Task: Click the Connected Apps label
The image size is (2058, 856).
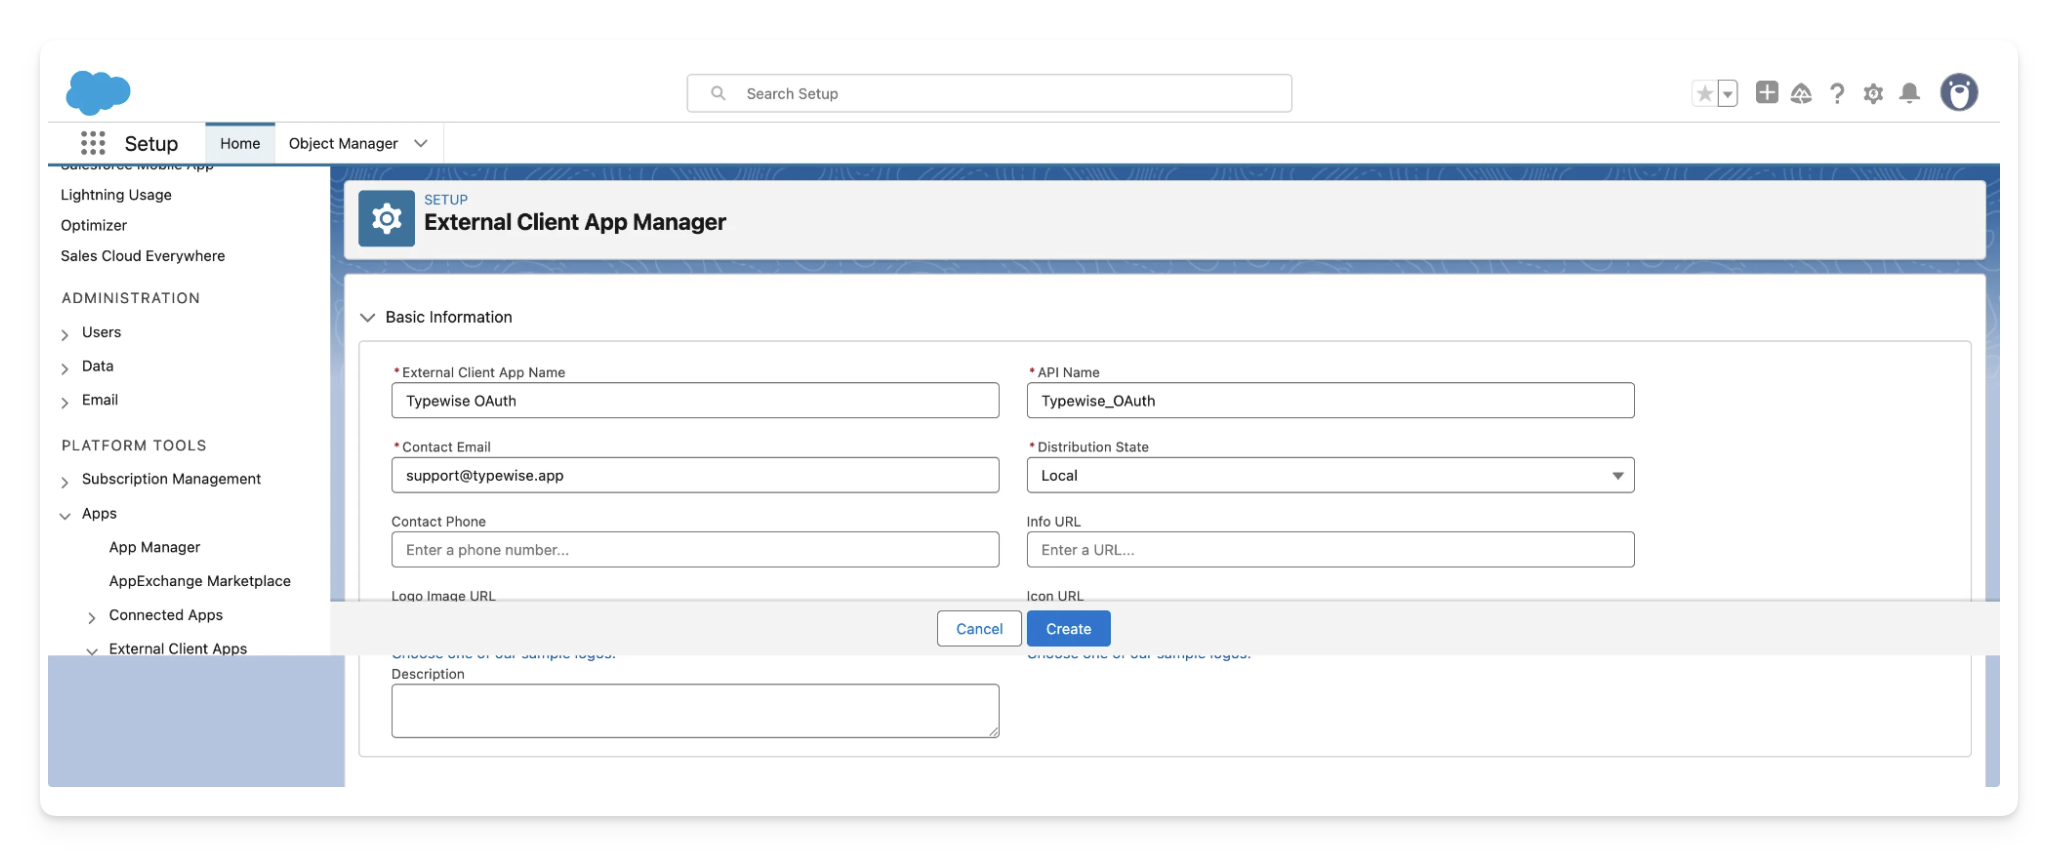Action: (166, 615)
